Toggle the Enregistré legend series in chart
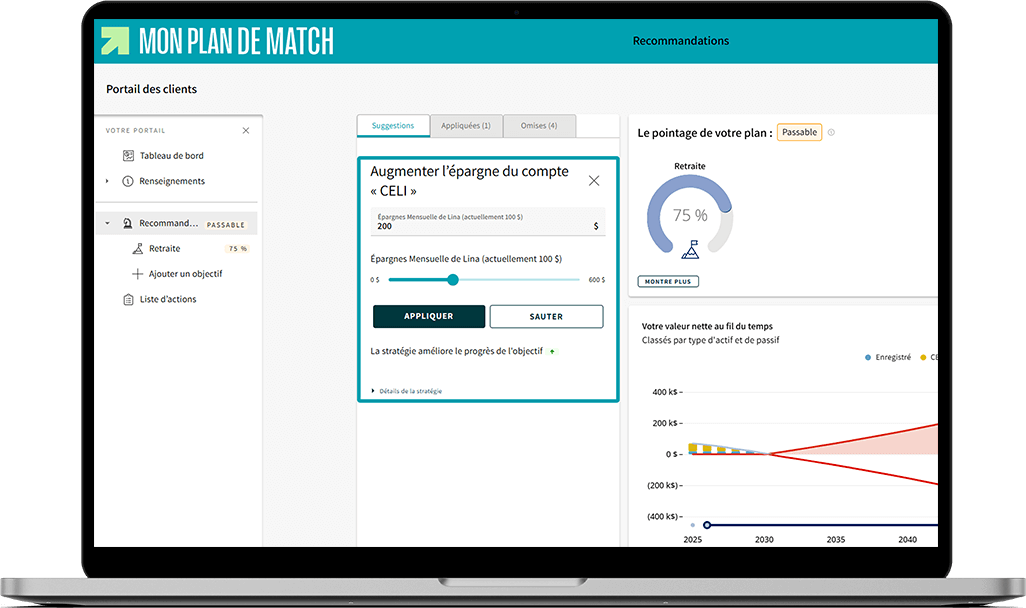1026x608 pixels. [x=867, y=357]
